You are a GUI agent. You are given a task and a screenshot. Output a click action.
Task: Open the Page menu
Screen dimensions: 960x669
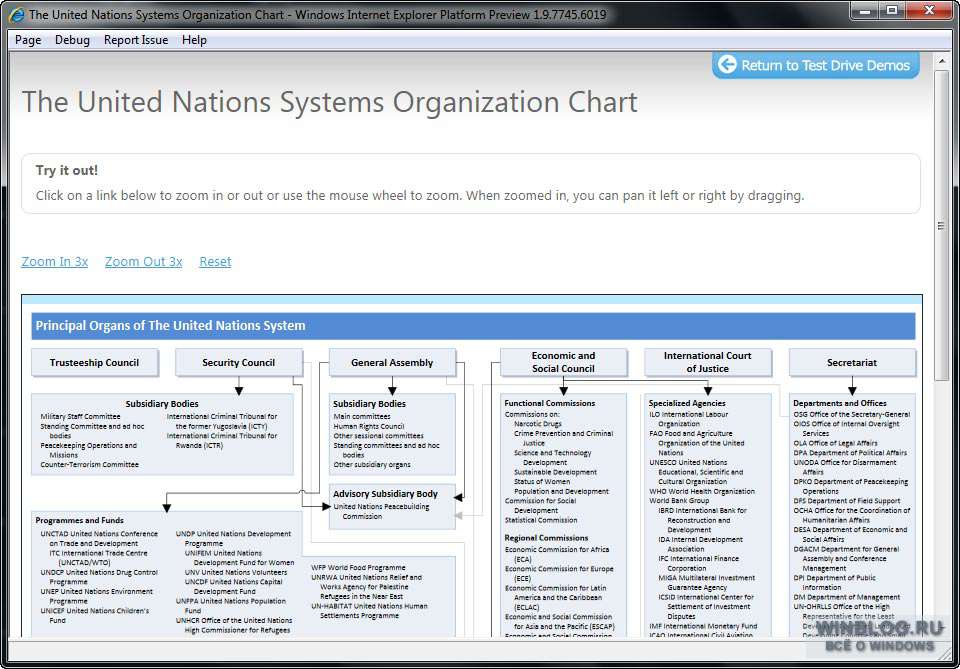[28, 40]
